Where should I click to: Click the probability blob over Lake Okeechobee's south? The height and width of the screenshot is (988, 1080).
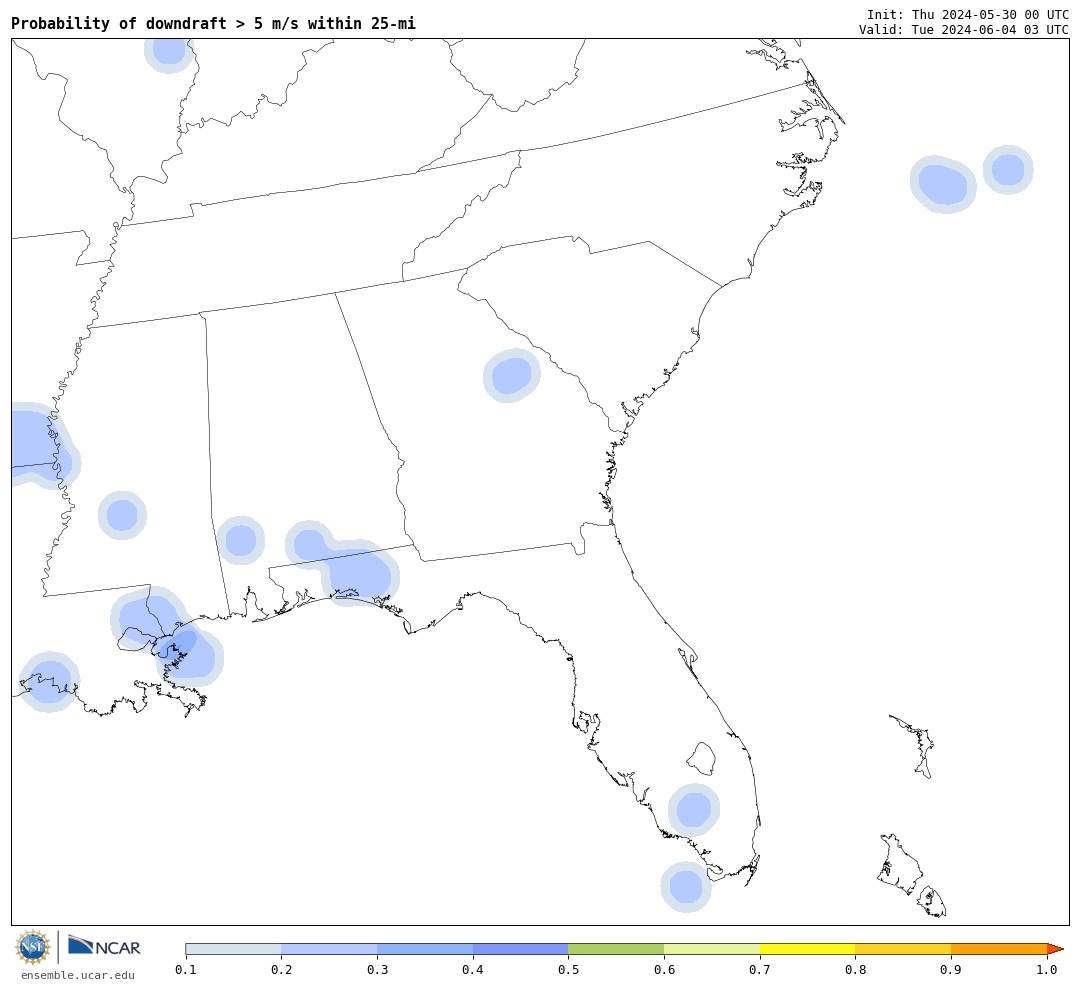694,810
